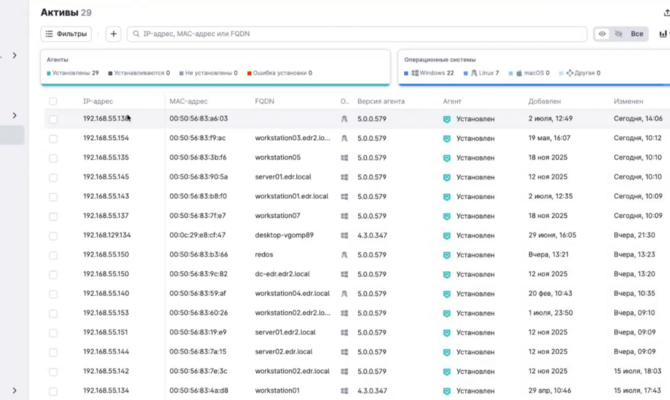Open the Фильтры filter panel

pyautogui.click(x=66, y=34)
